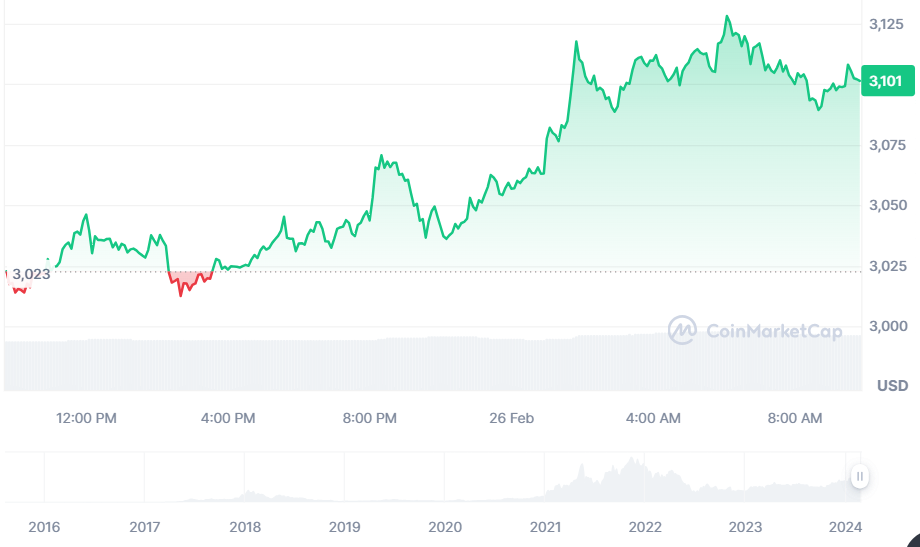
Task: Select 2024 on the history timeline
Action: pyautogui.click(x=845, y=527)
